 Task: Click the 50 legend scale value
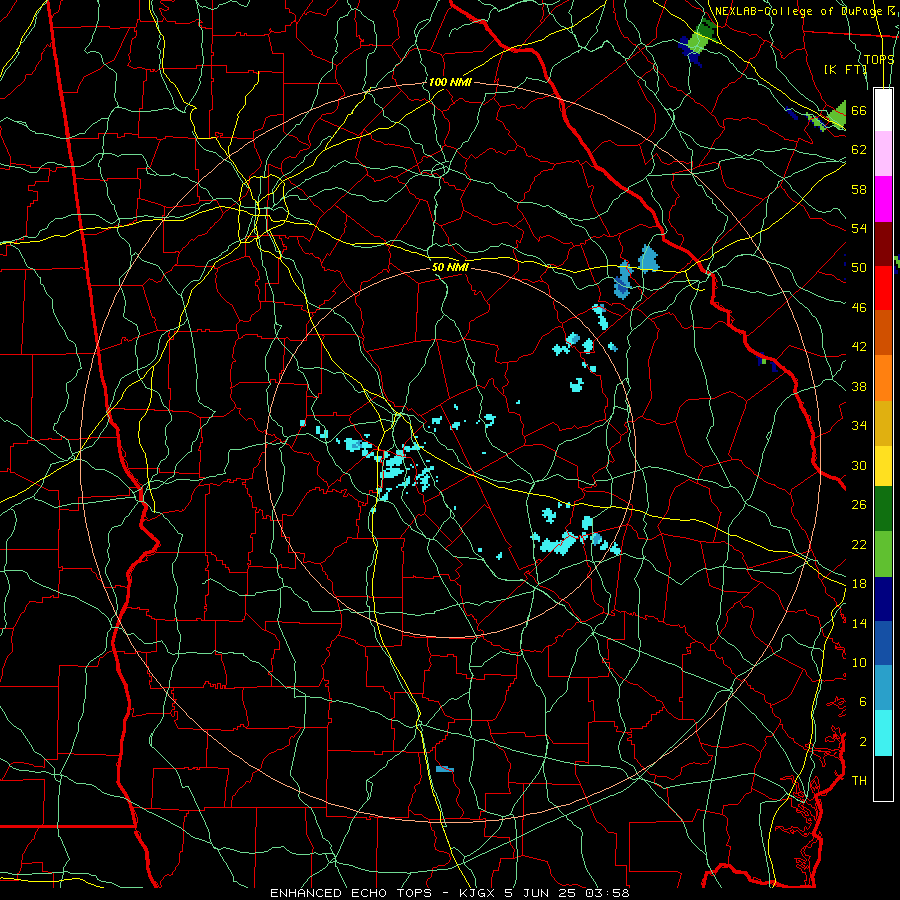859,268
